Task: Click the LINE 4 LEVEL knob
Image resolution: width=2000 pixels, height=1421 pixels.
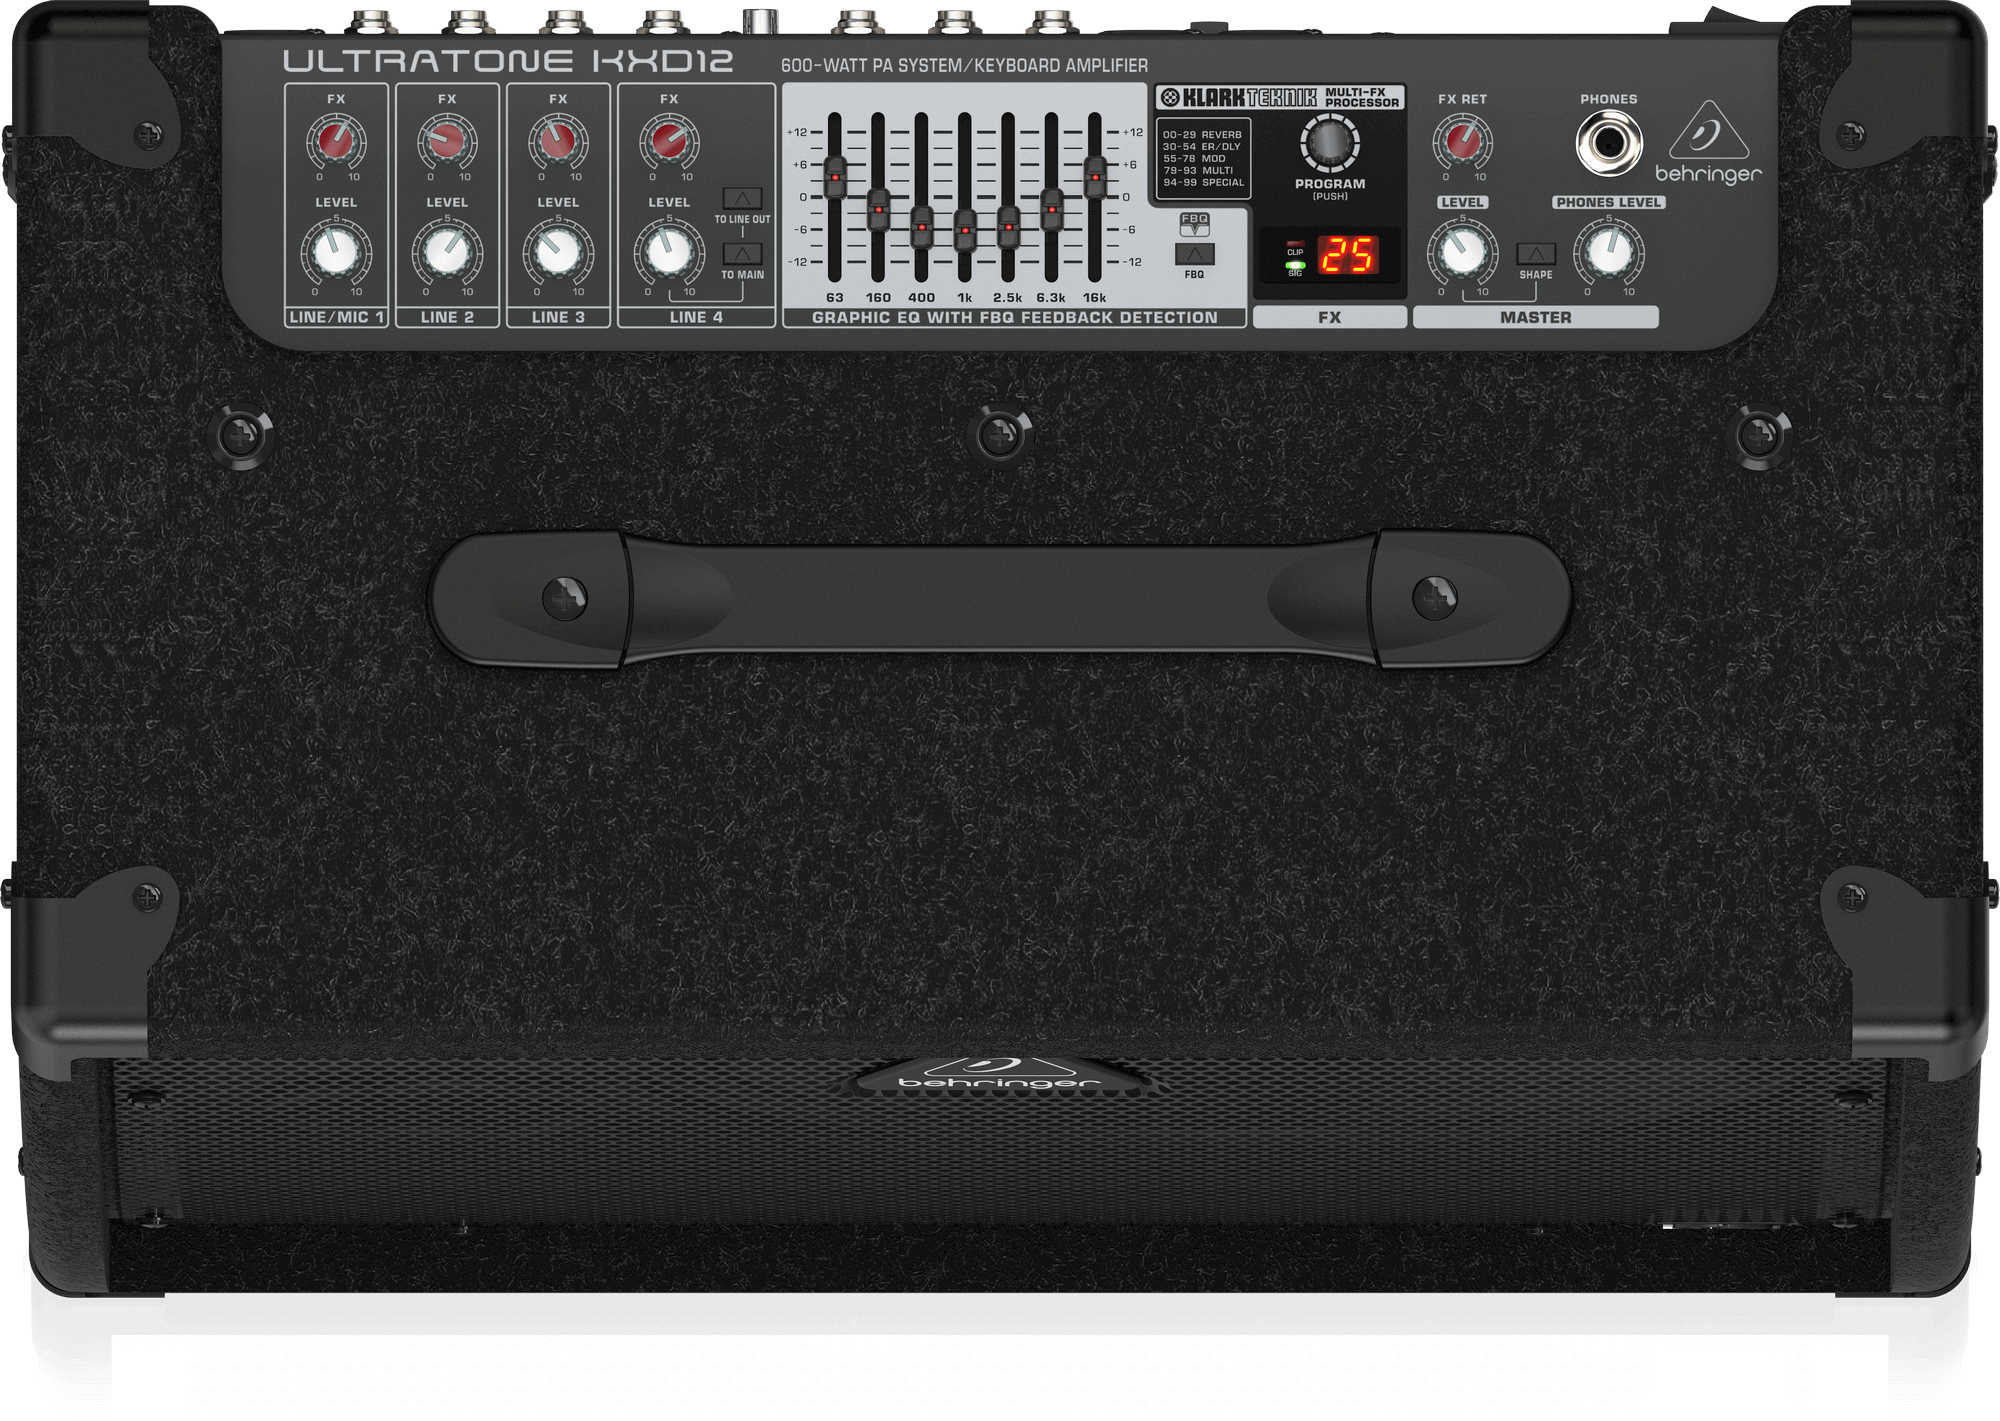Action: point(669,252)
